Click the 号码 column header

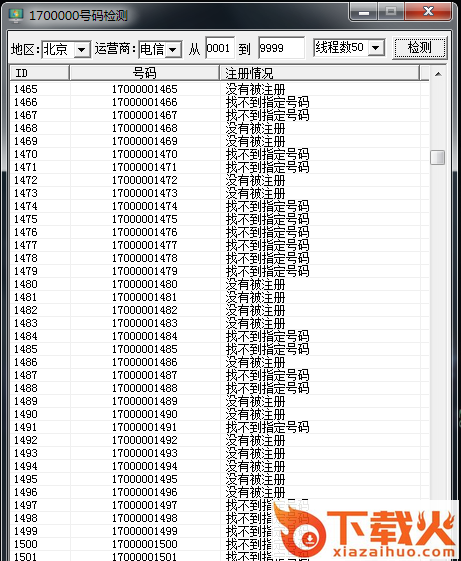[144, 73]
